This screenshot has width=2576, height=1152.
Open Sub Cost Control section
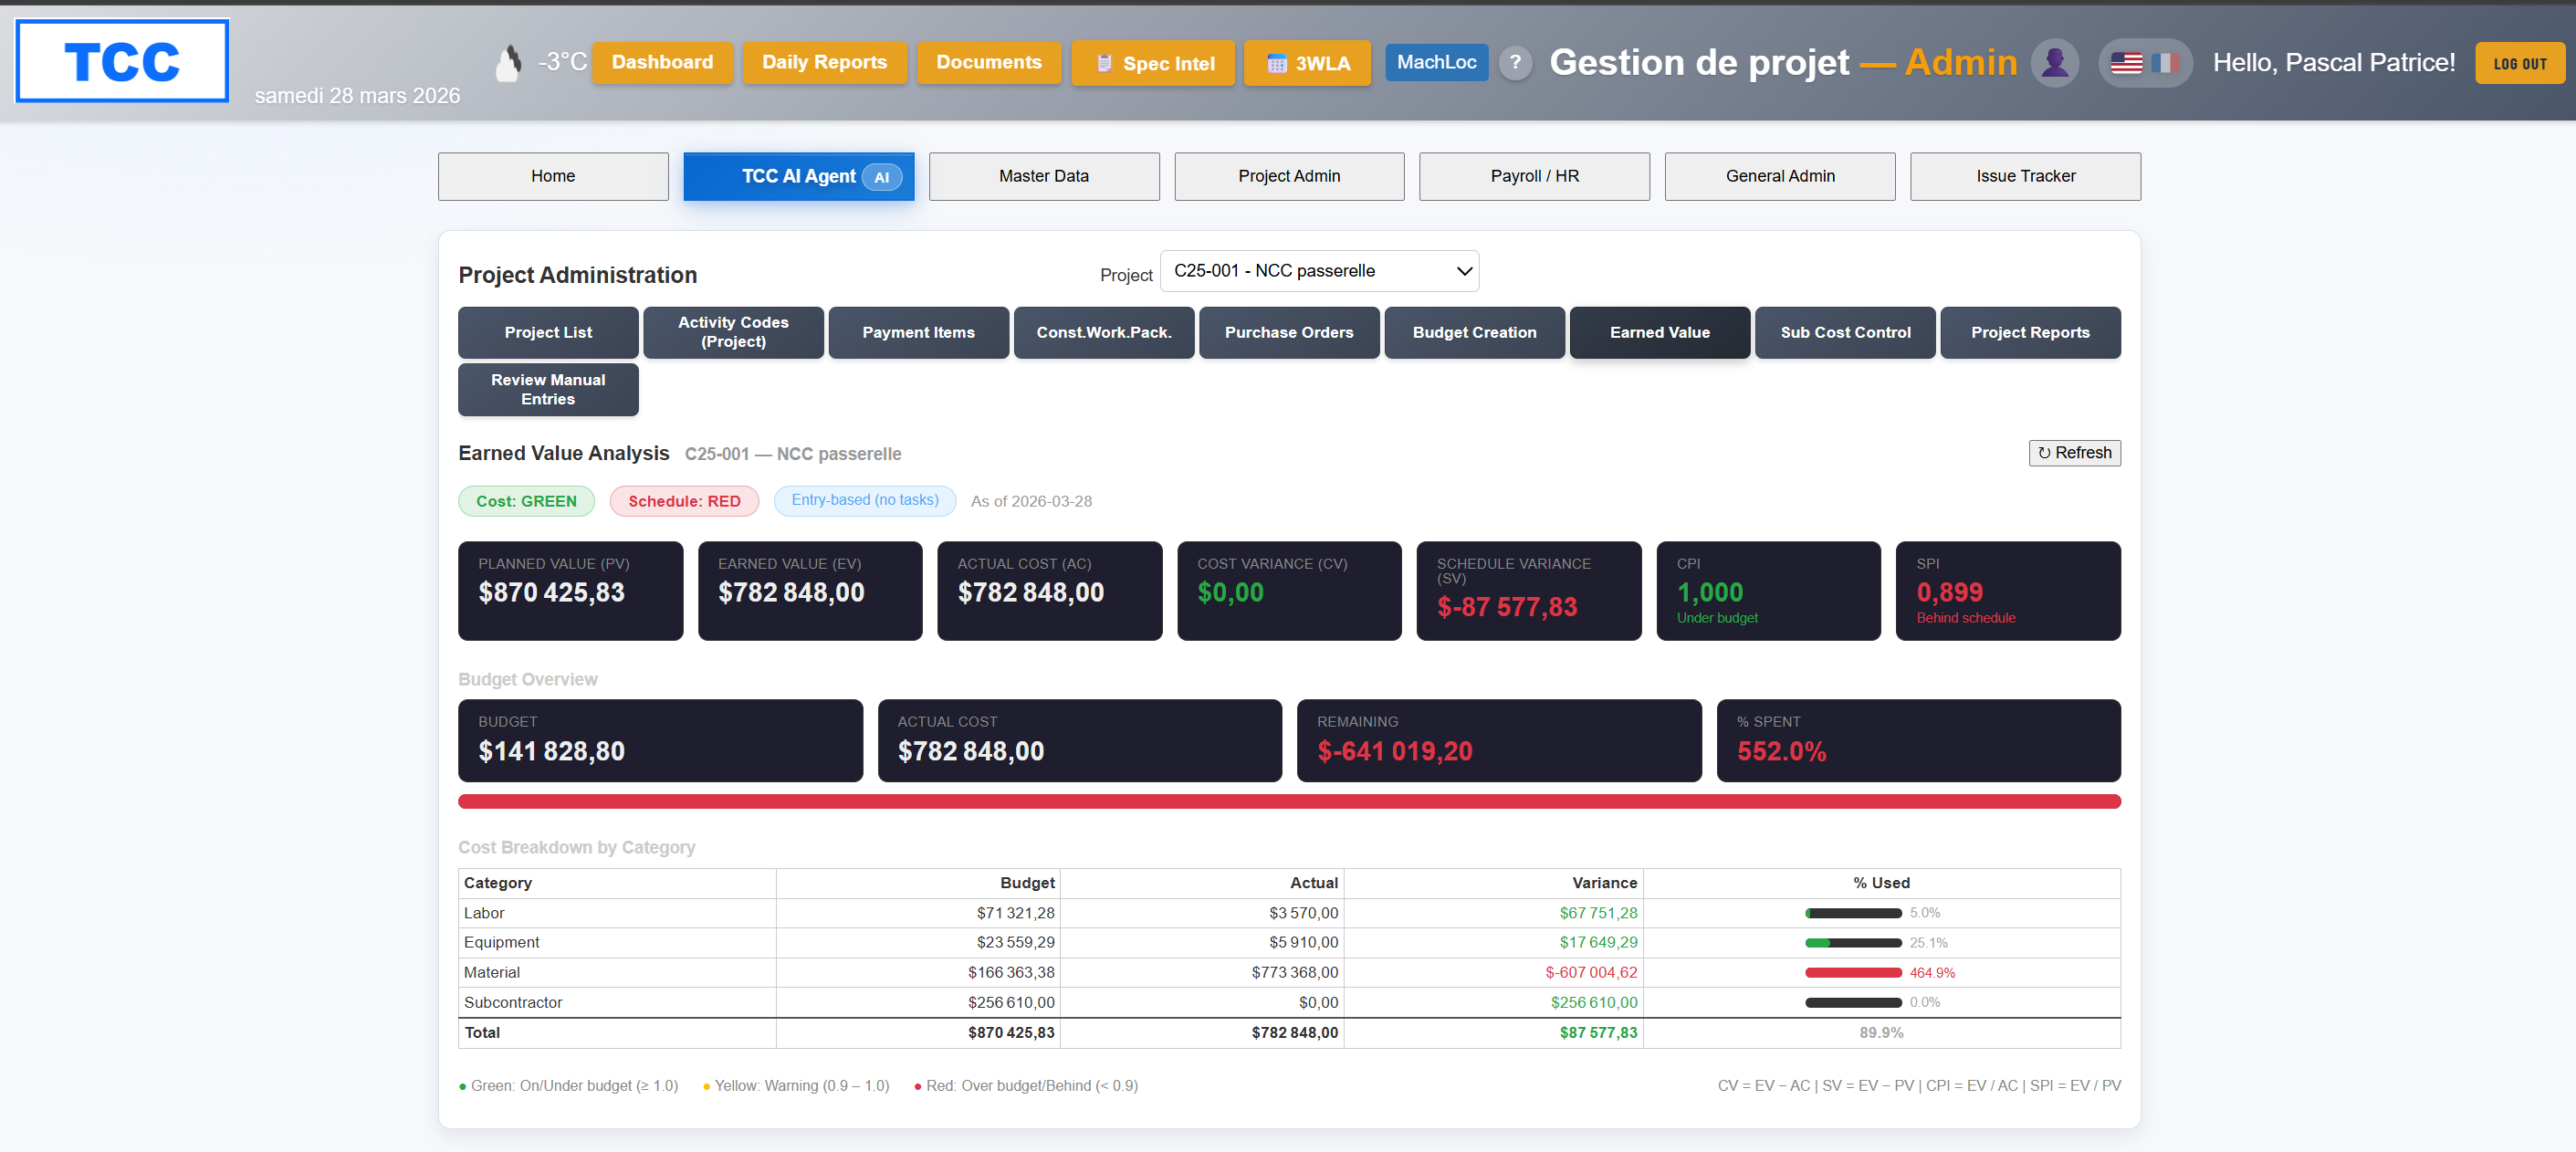click(1844, 332)
